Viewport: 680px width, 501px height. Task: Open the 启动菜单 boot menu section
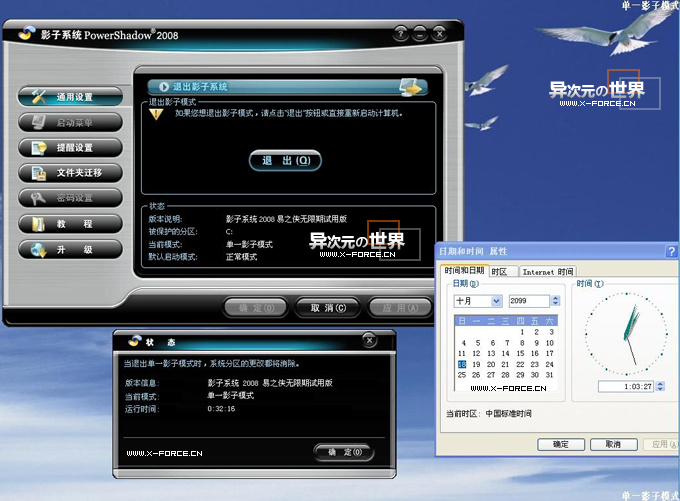(x=70, y=122)
